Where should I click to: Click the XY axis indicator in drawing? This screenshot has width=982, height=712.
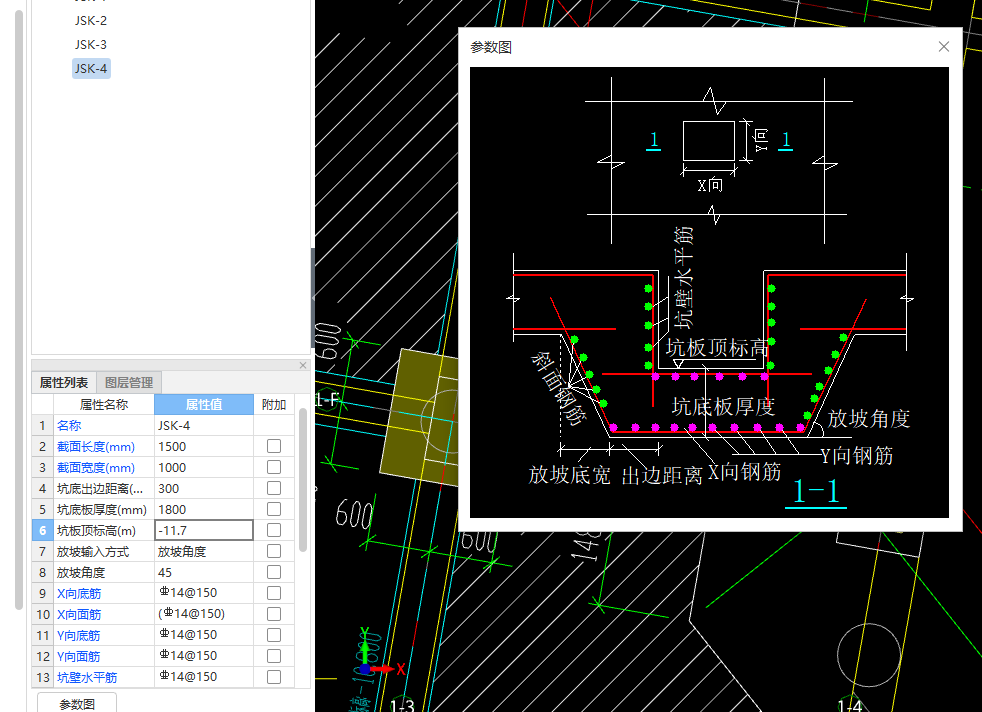point(381,651)
